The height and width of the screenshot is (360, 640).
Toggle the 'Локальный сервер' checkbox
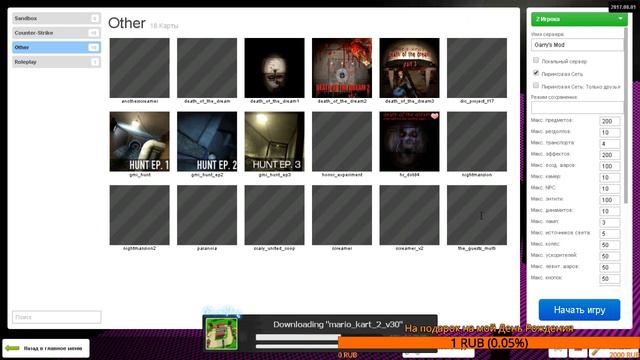pos(536,60)
